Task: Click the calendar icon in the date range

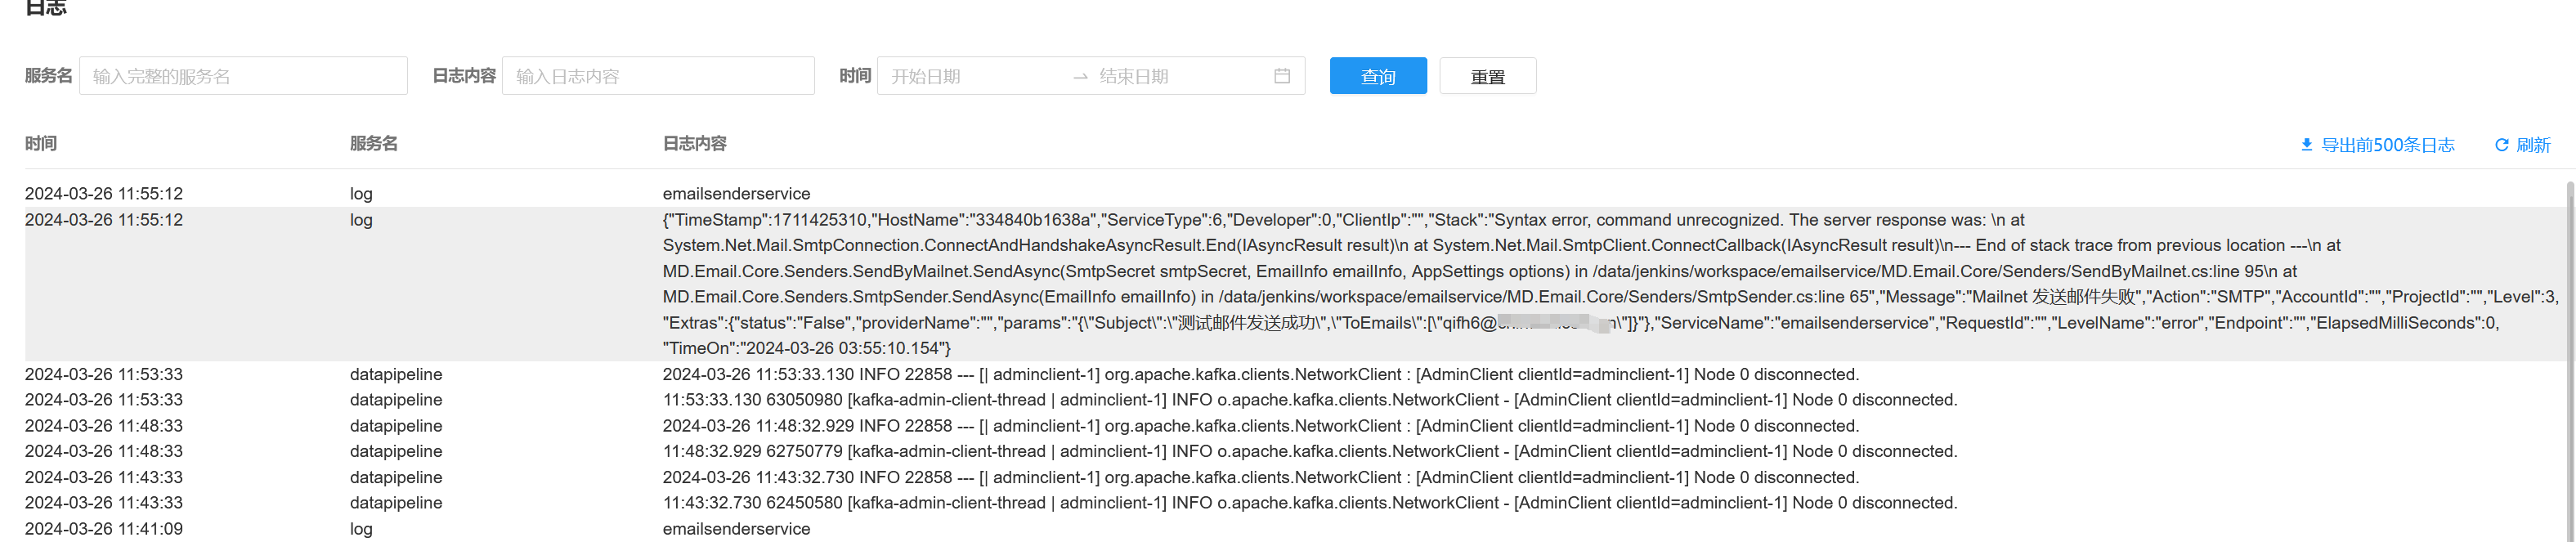Action: pyautogui.click(x=1282, y=76)
